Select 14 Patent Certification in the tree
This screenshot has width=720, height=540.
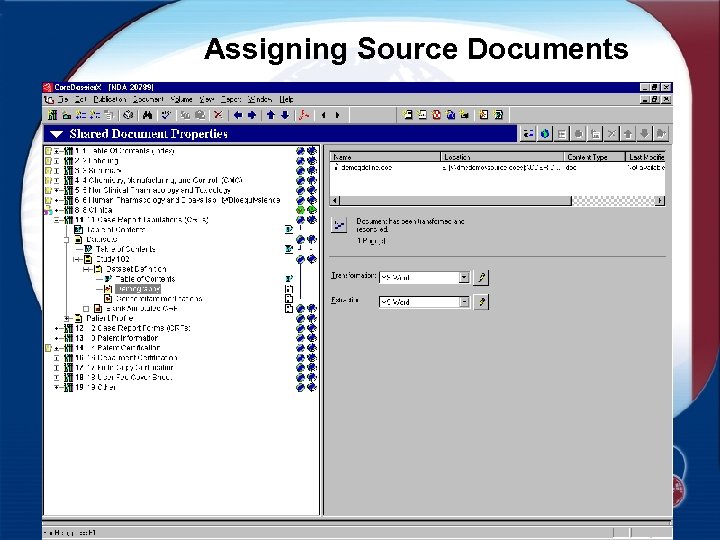click(x=118, y=348)
